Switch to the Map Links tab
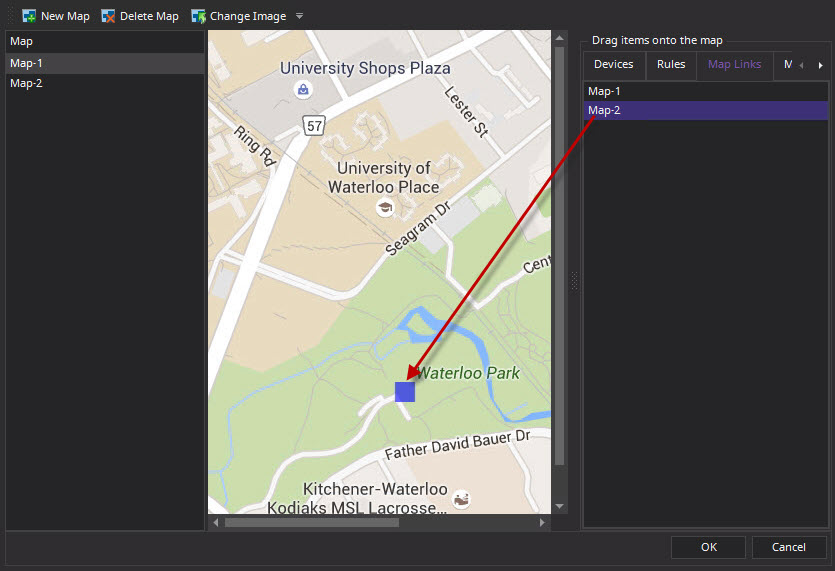 (734, 64)
